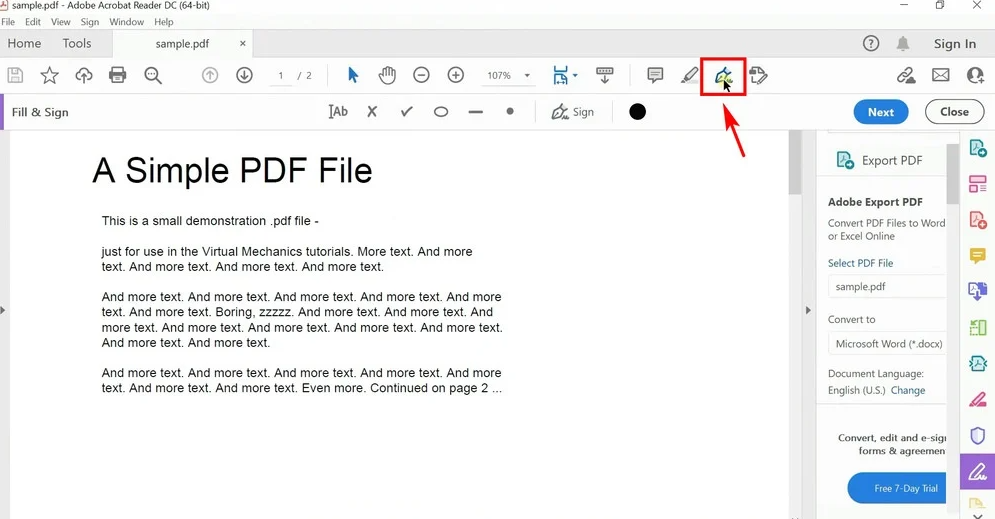The width and height of the screenshot is (995, 519).
Task: Click the Print file icon
Action: pos(118,75)
